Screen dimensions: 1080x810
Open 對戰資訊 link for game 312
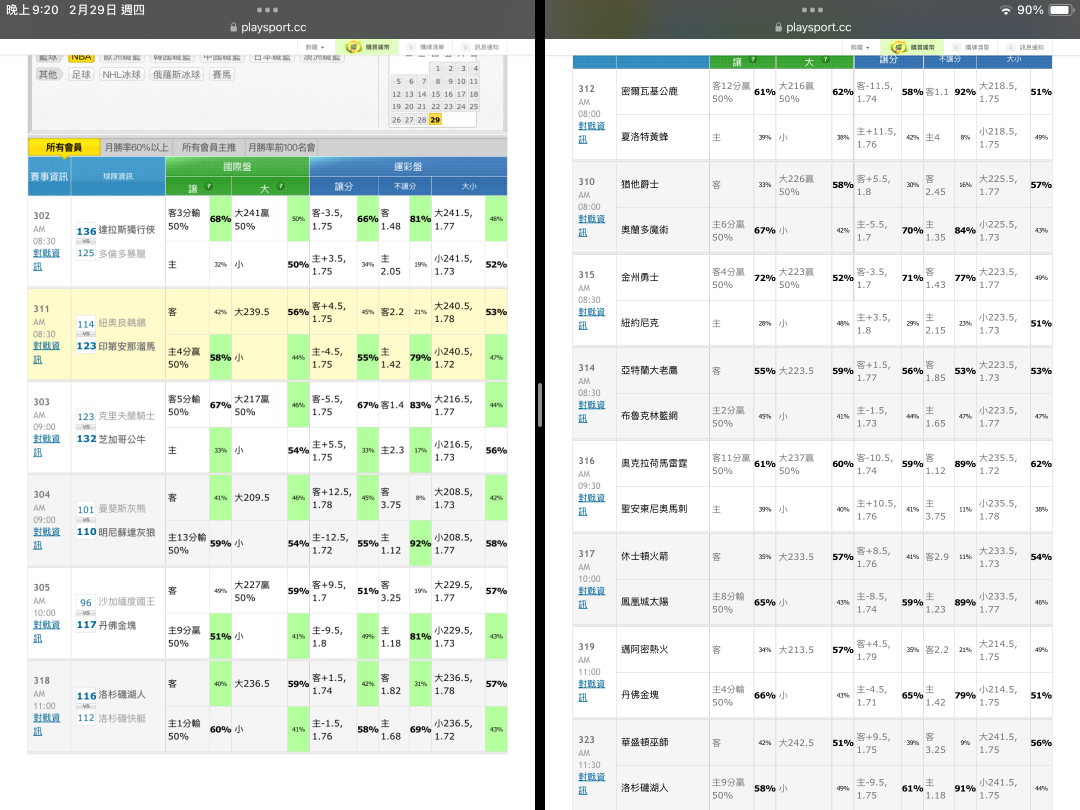tap(591, 133)
